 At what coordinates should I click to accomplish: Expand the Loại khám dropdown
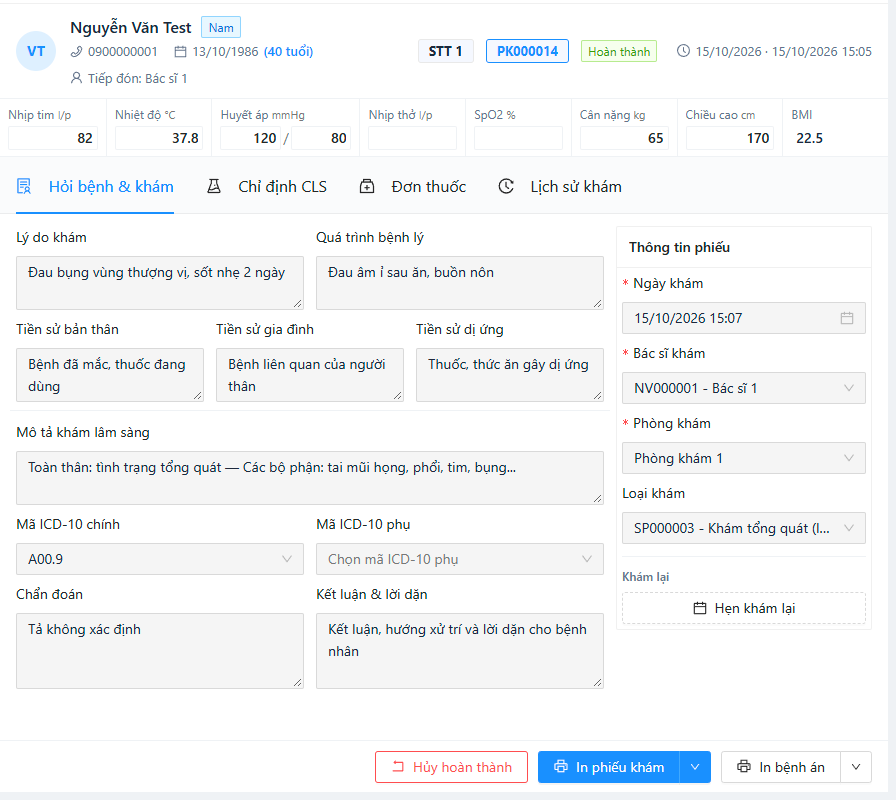(743, 528)
